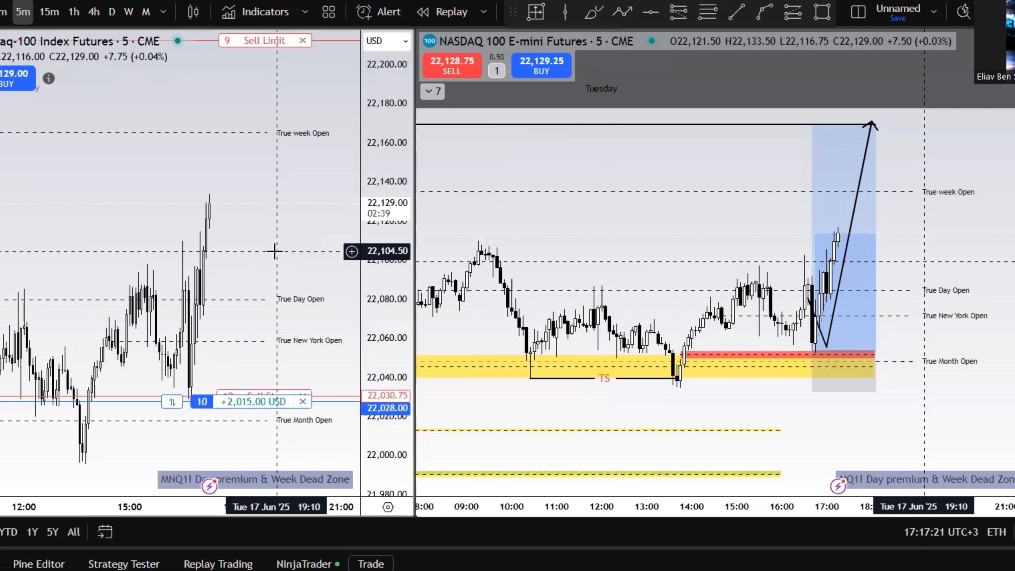Select the brush drawing tool

(593, 12)
